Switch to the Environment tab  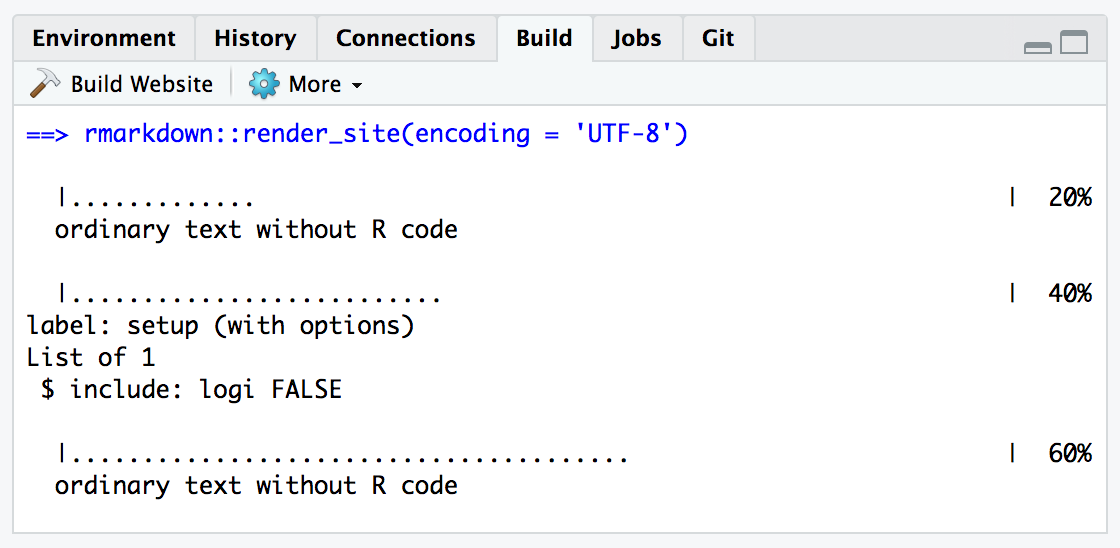tap(104, 39)
